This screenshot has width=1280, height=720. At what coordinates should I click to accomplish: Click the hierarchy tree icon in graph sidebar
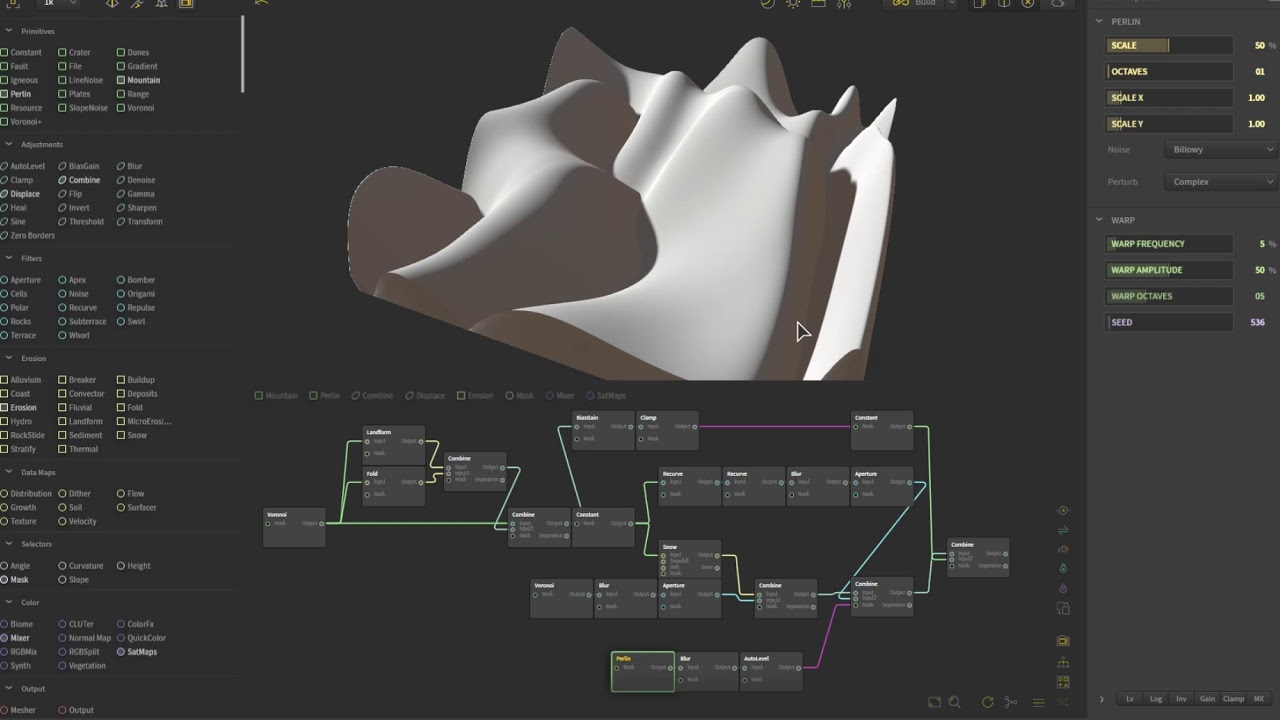(x=1063, y=663)
